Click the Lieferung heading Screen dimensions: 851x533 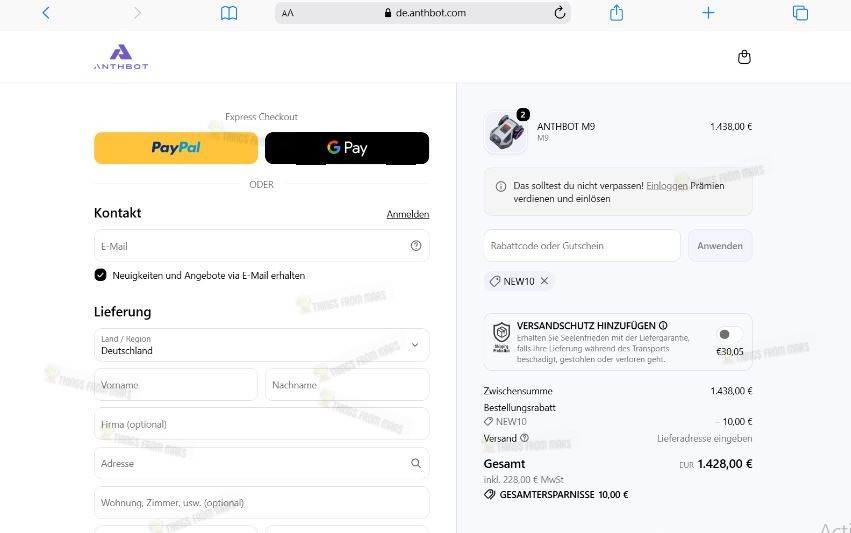point(123,312)
